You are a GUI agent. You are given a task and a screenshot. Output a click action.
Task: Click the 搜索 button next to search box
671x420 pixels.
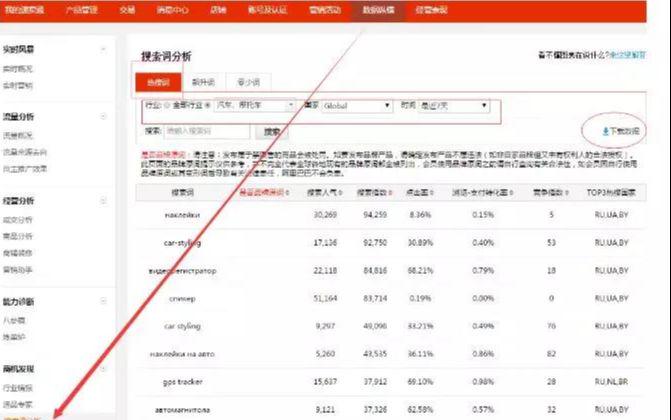click(271, 131)
